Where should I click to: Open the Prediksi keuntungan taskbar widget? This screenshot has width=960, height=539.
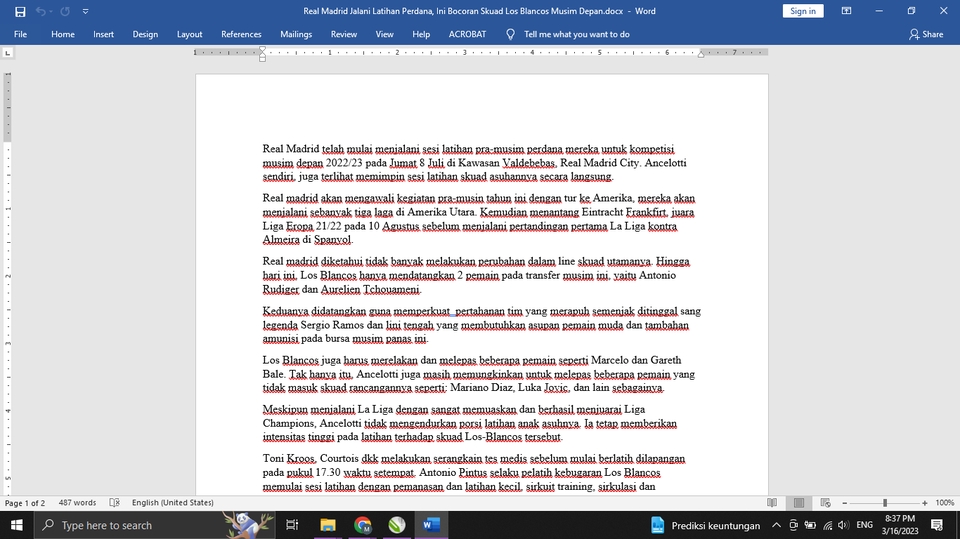tap(705, 525)
